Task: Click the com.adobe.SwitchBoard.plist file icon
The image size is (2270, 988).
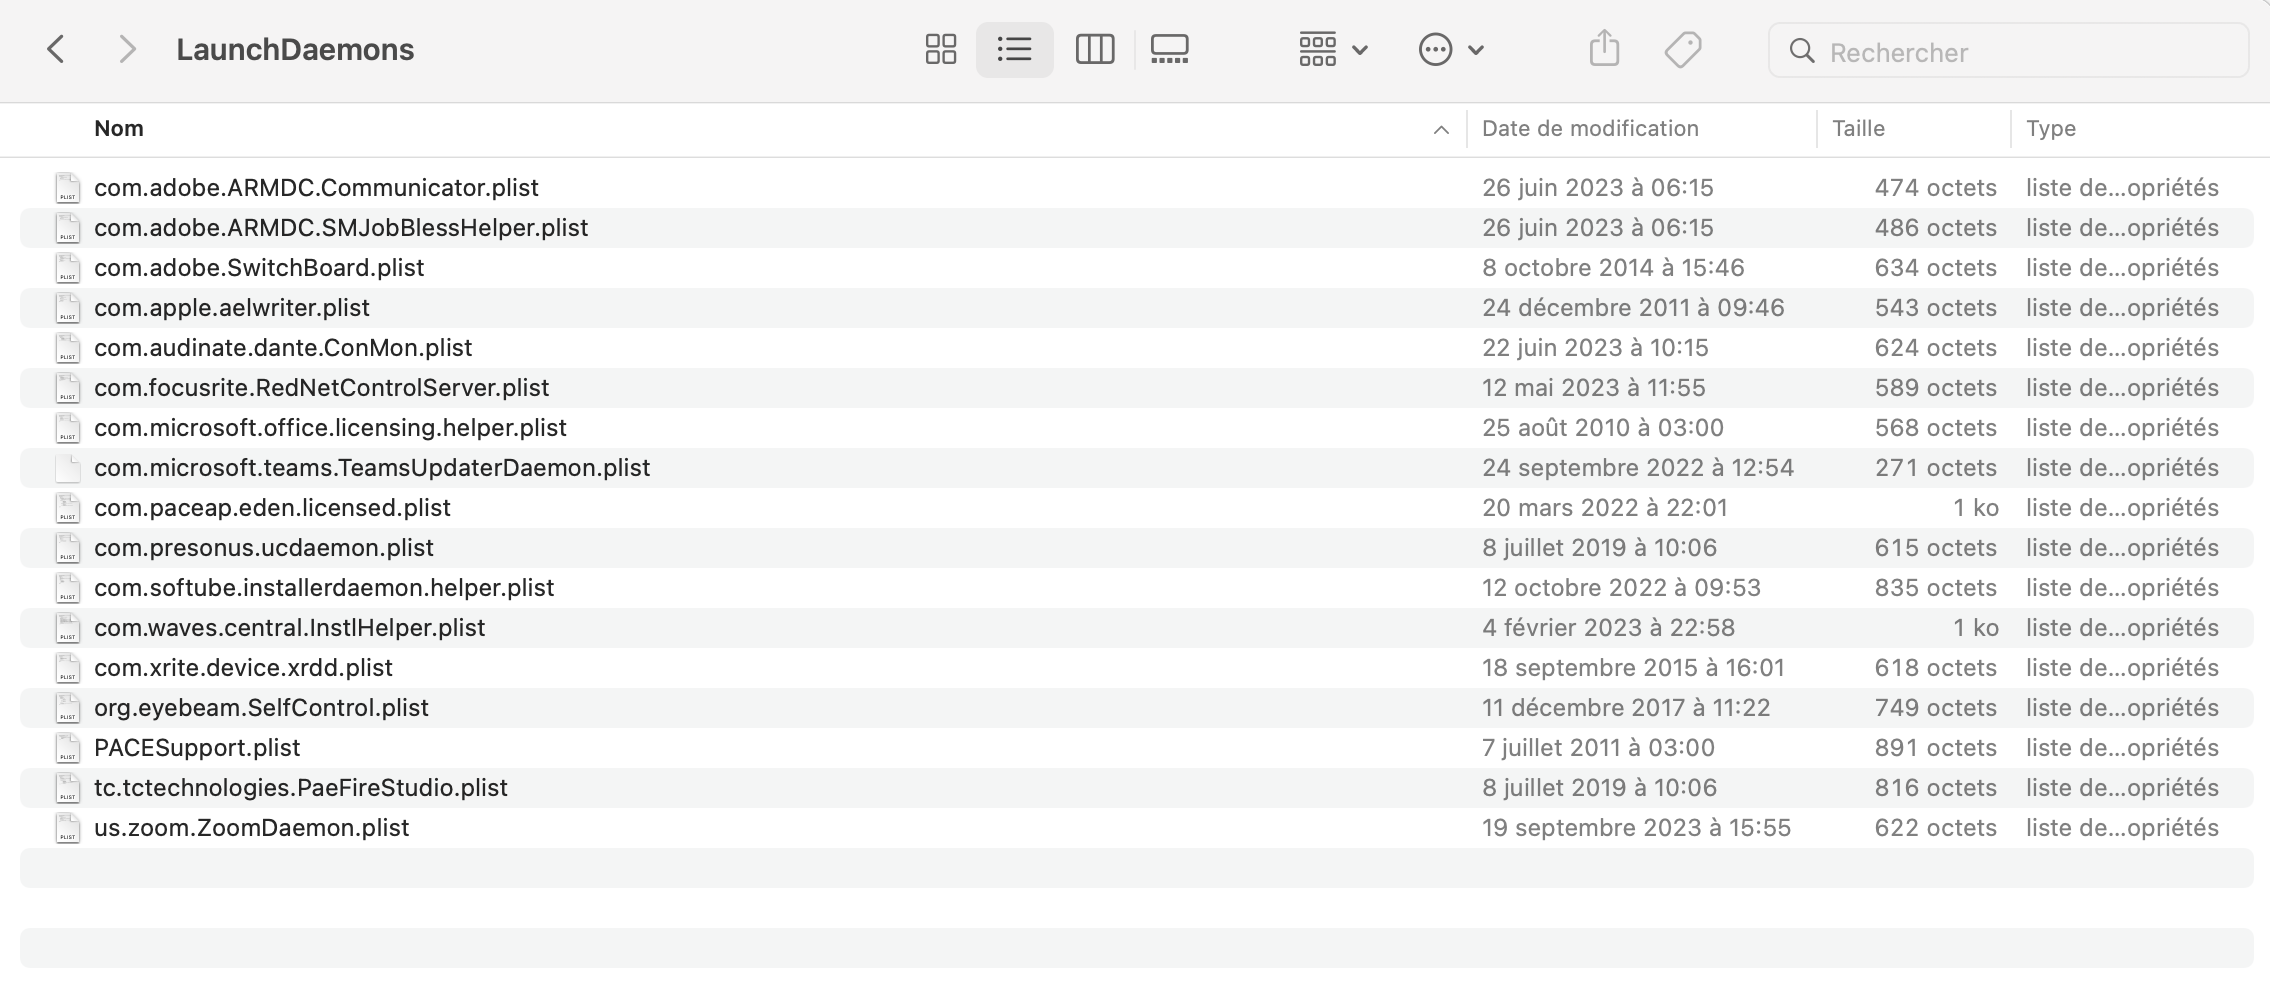Action: [x=68, y=267]
